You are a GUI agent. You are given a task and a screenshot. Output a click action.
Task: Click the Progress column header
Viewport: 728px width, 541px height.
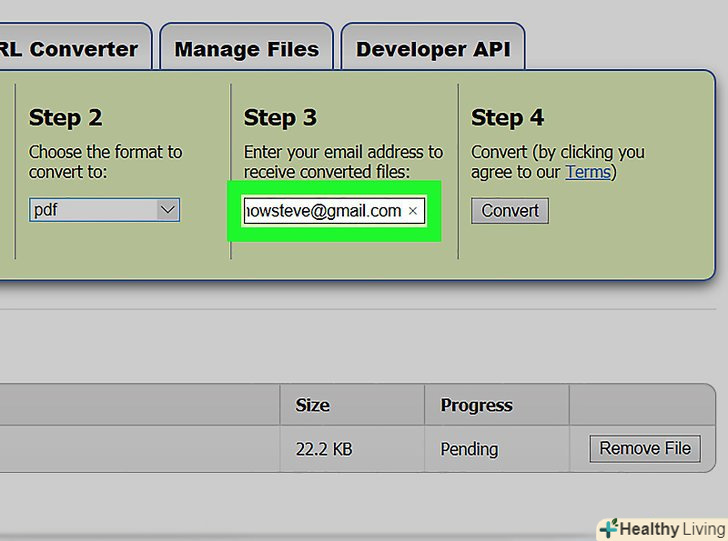coord(476,405)
